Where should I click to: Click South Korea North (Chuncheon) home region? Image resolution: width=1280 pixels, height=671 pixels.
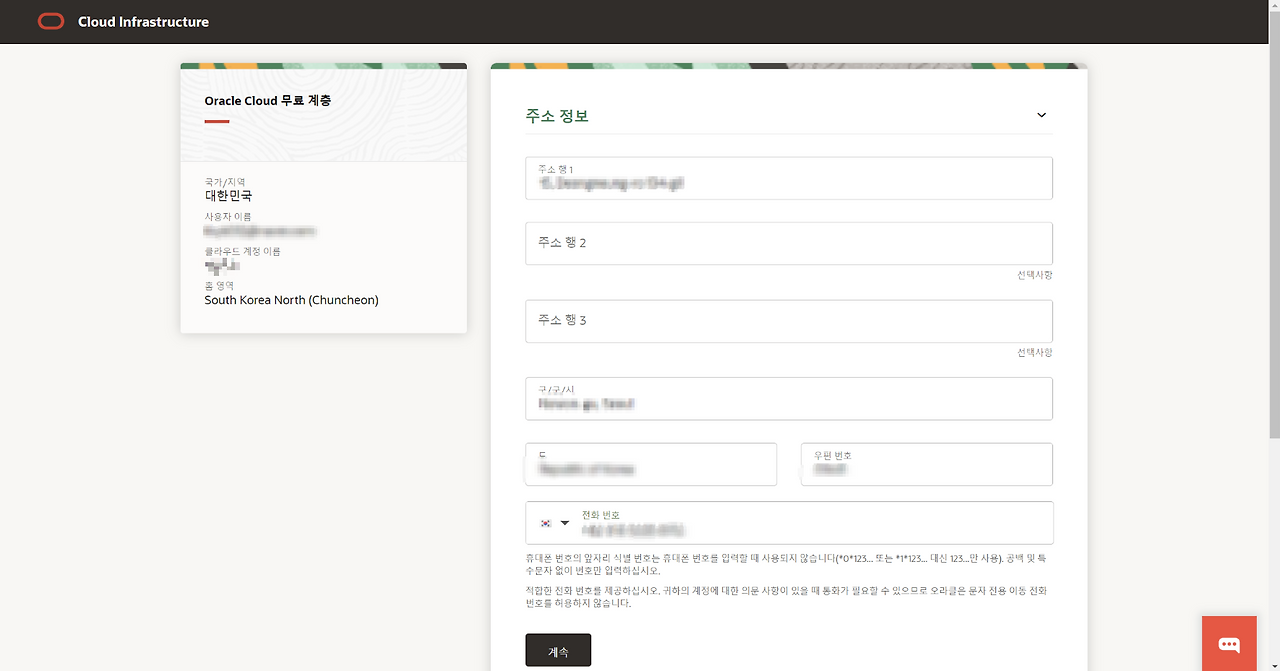pos(291,300)
